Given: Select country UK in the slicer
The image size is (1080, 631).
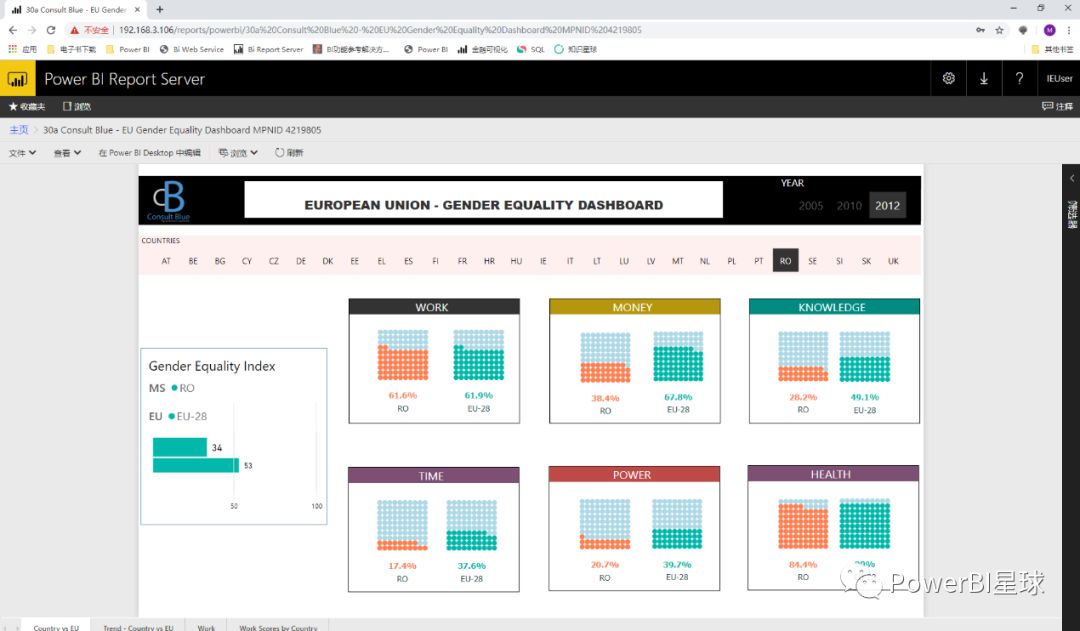Looking at the screenshot, I should pyautogui.click(x=893, y=261).
